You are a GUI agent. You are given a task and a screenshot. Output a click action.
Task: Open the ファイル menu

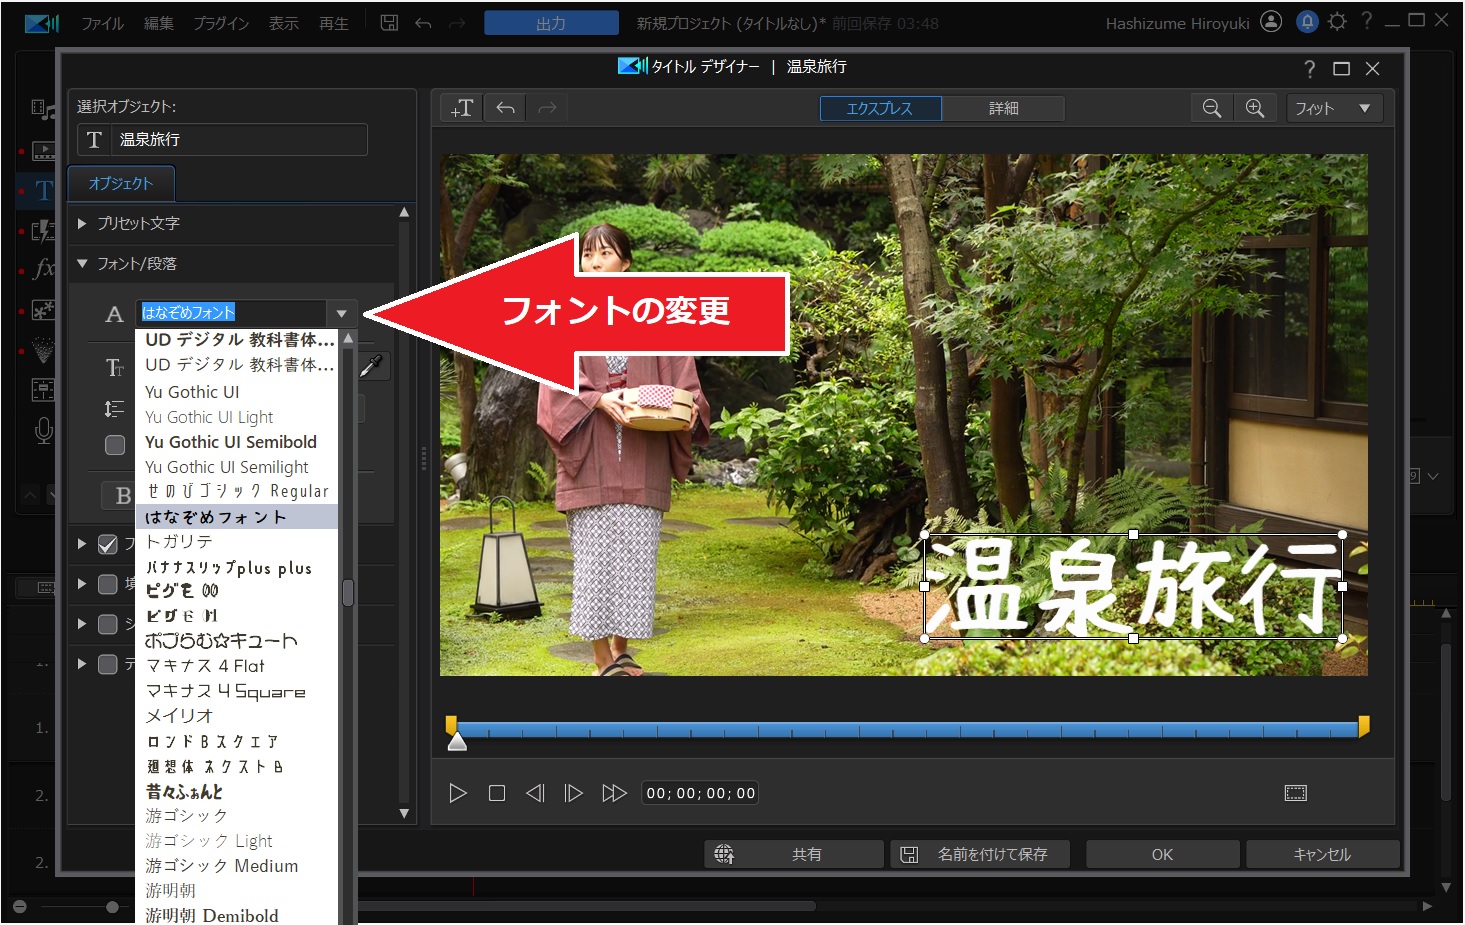click(x=102, y=23)
